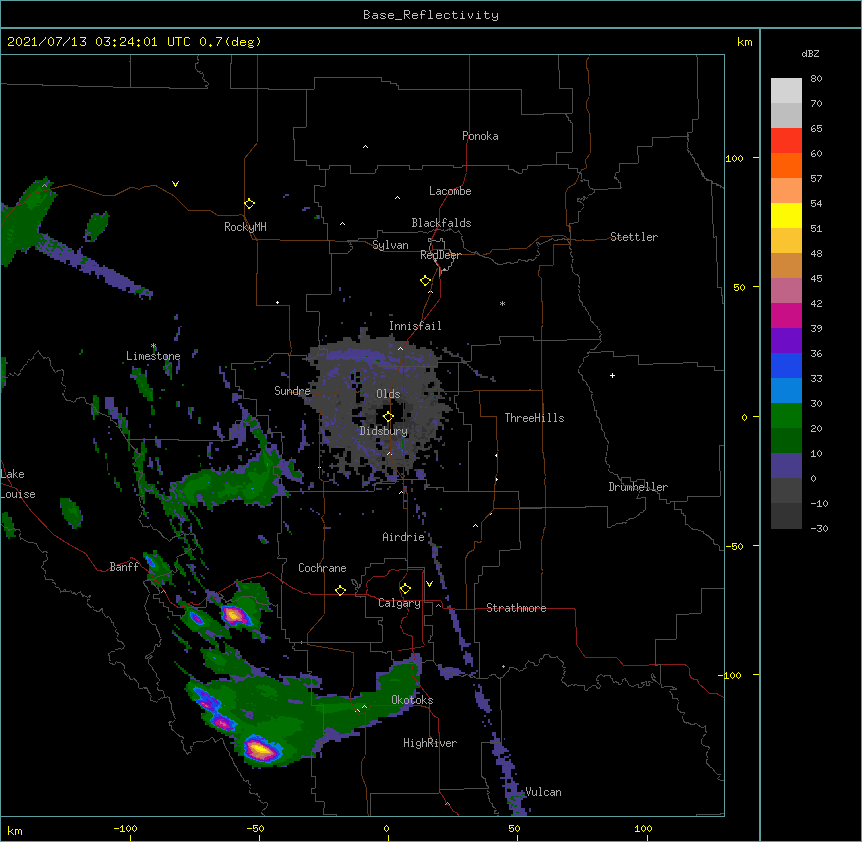Screen dimensions: 862x842
Task: Click the white asterisk marker east of RedDeer
Action: [x=502, y=303]
